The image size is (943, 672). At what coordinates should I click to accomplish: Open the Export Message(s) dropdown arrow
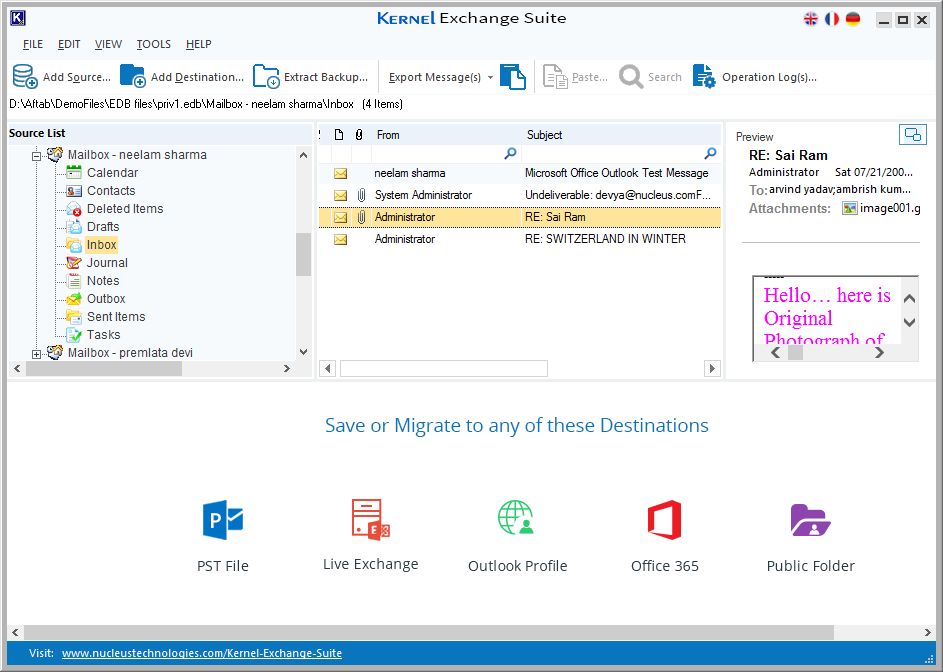pos(490,77)
